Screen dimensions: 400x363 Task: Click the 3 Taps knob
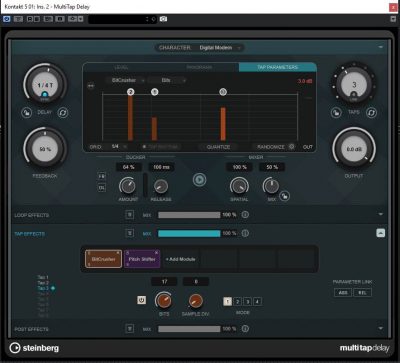(x=354, y=85)
